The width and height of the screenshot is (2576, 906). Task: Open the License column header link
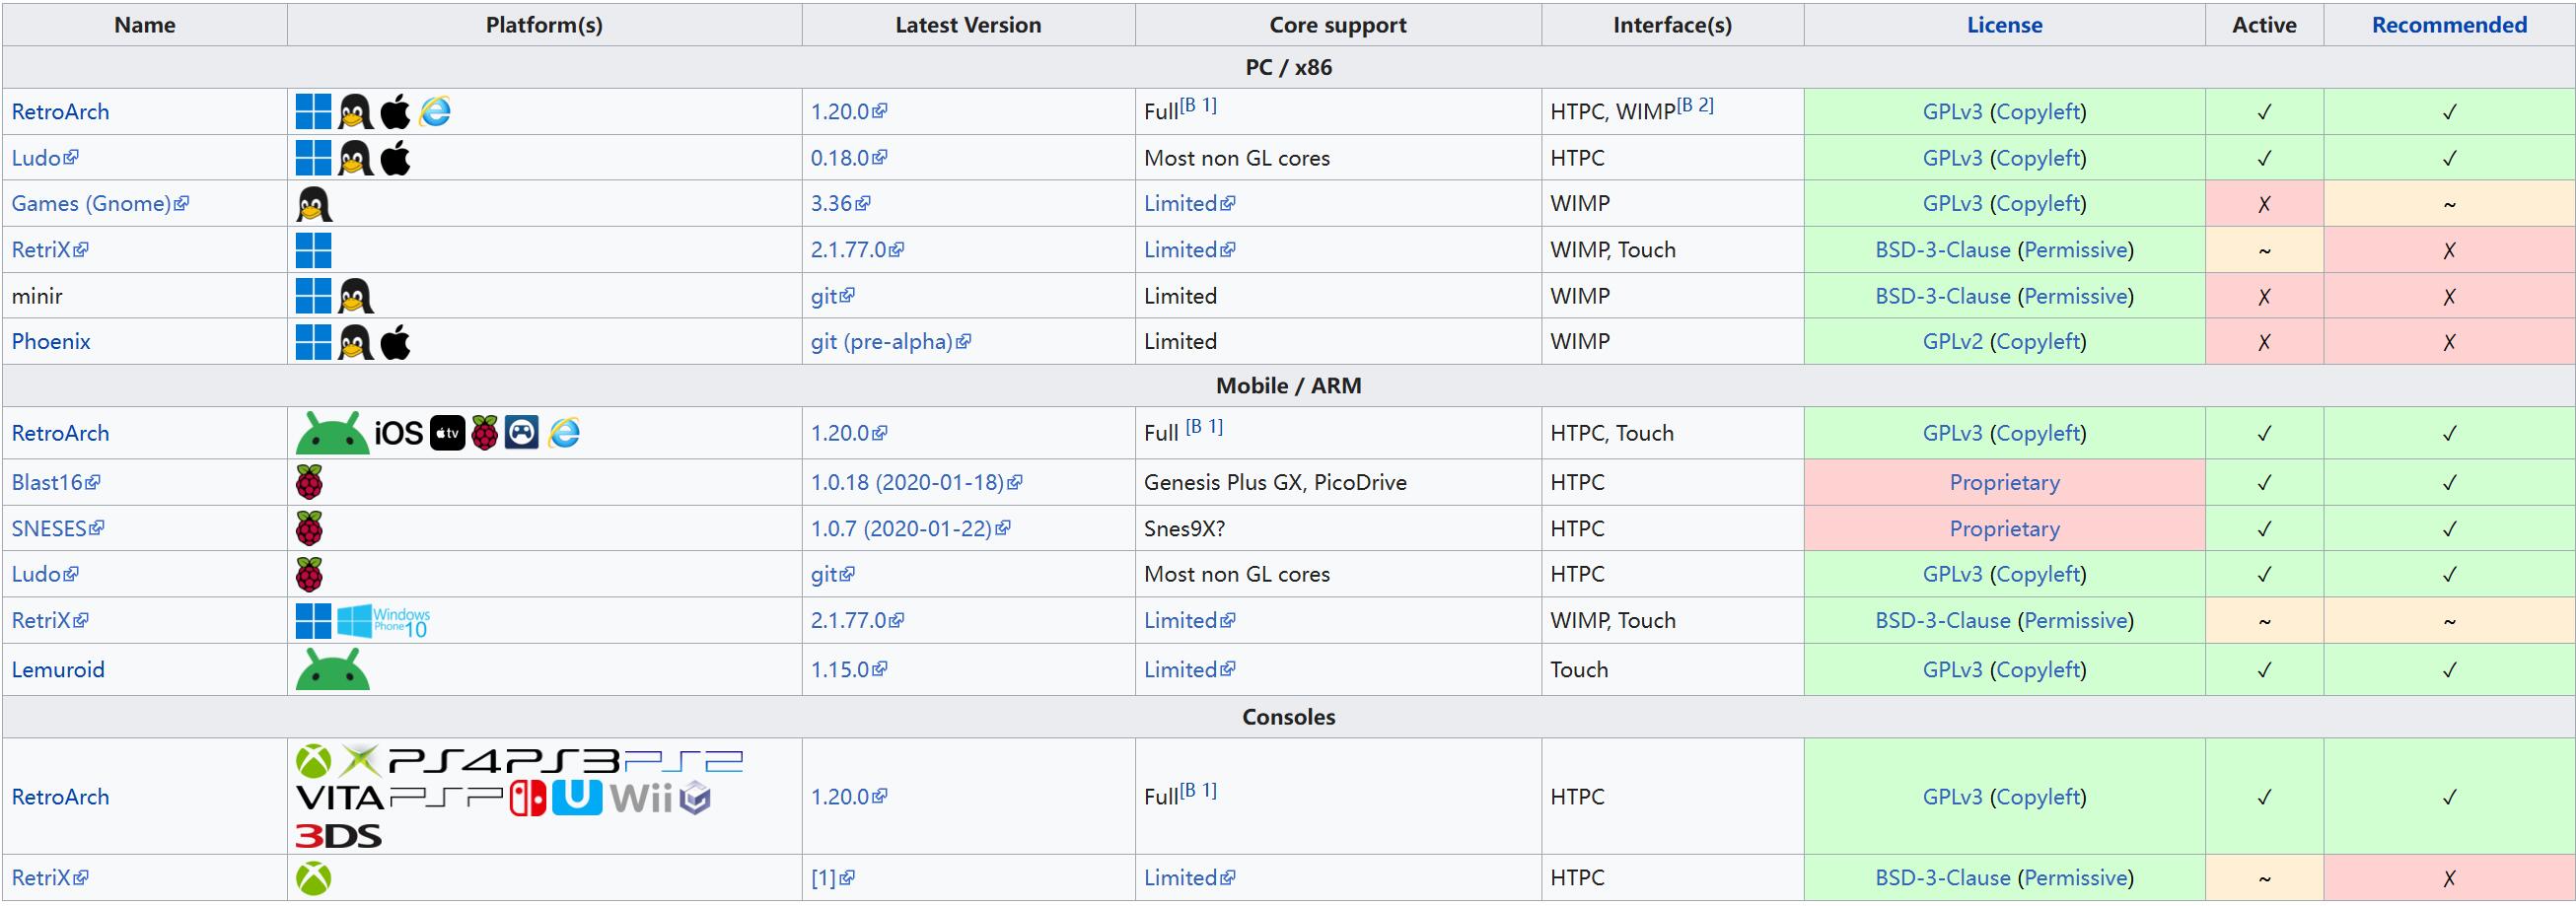click(x=2004, y=25)
